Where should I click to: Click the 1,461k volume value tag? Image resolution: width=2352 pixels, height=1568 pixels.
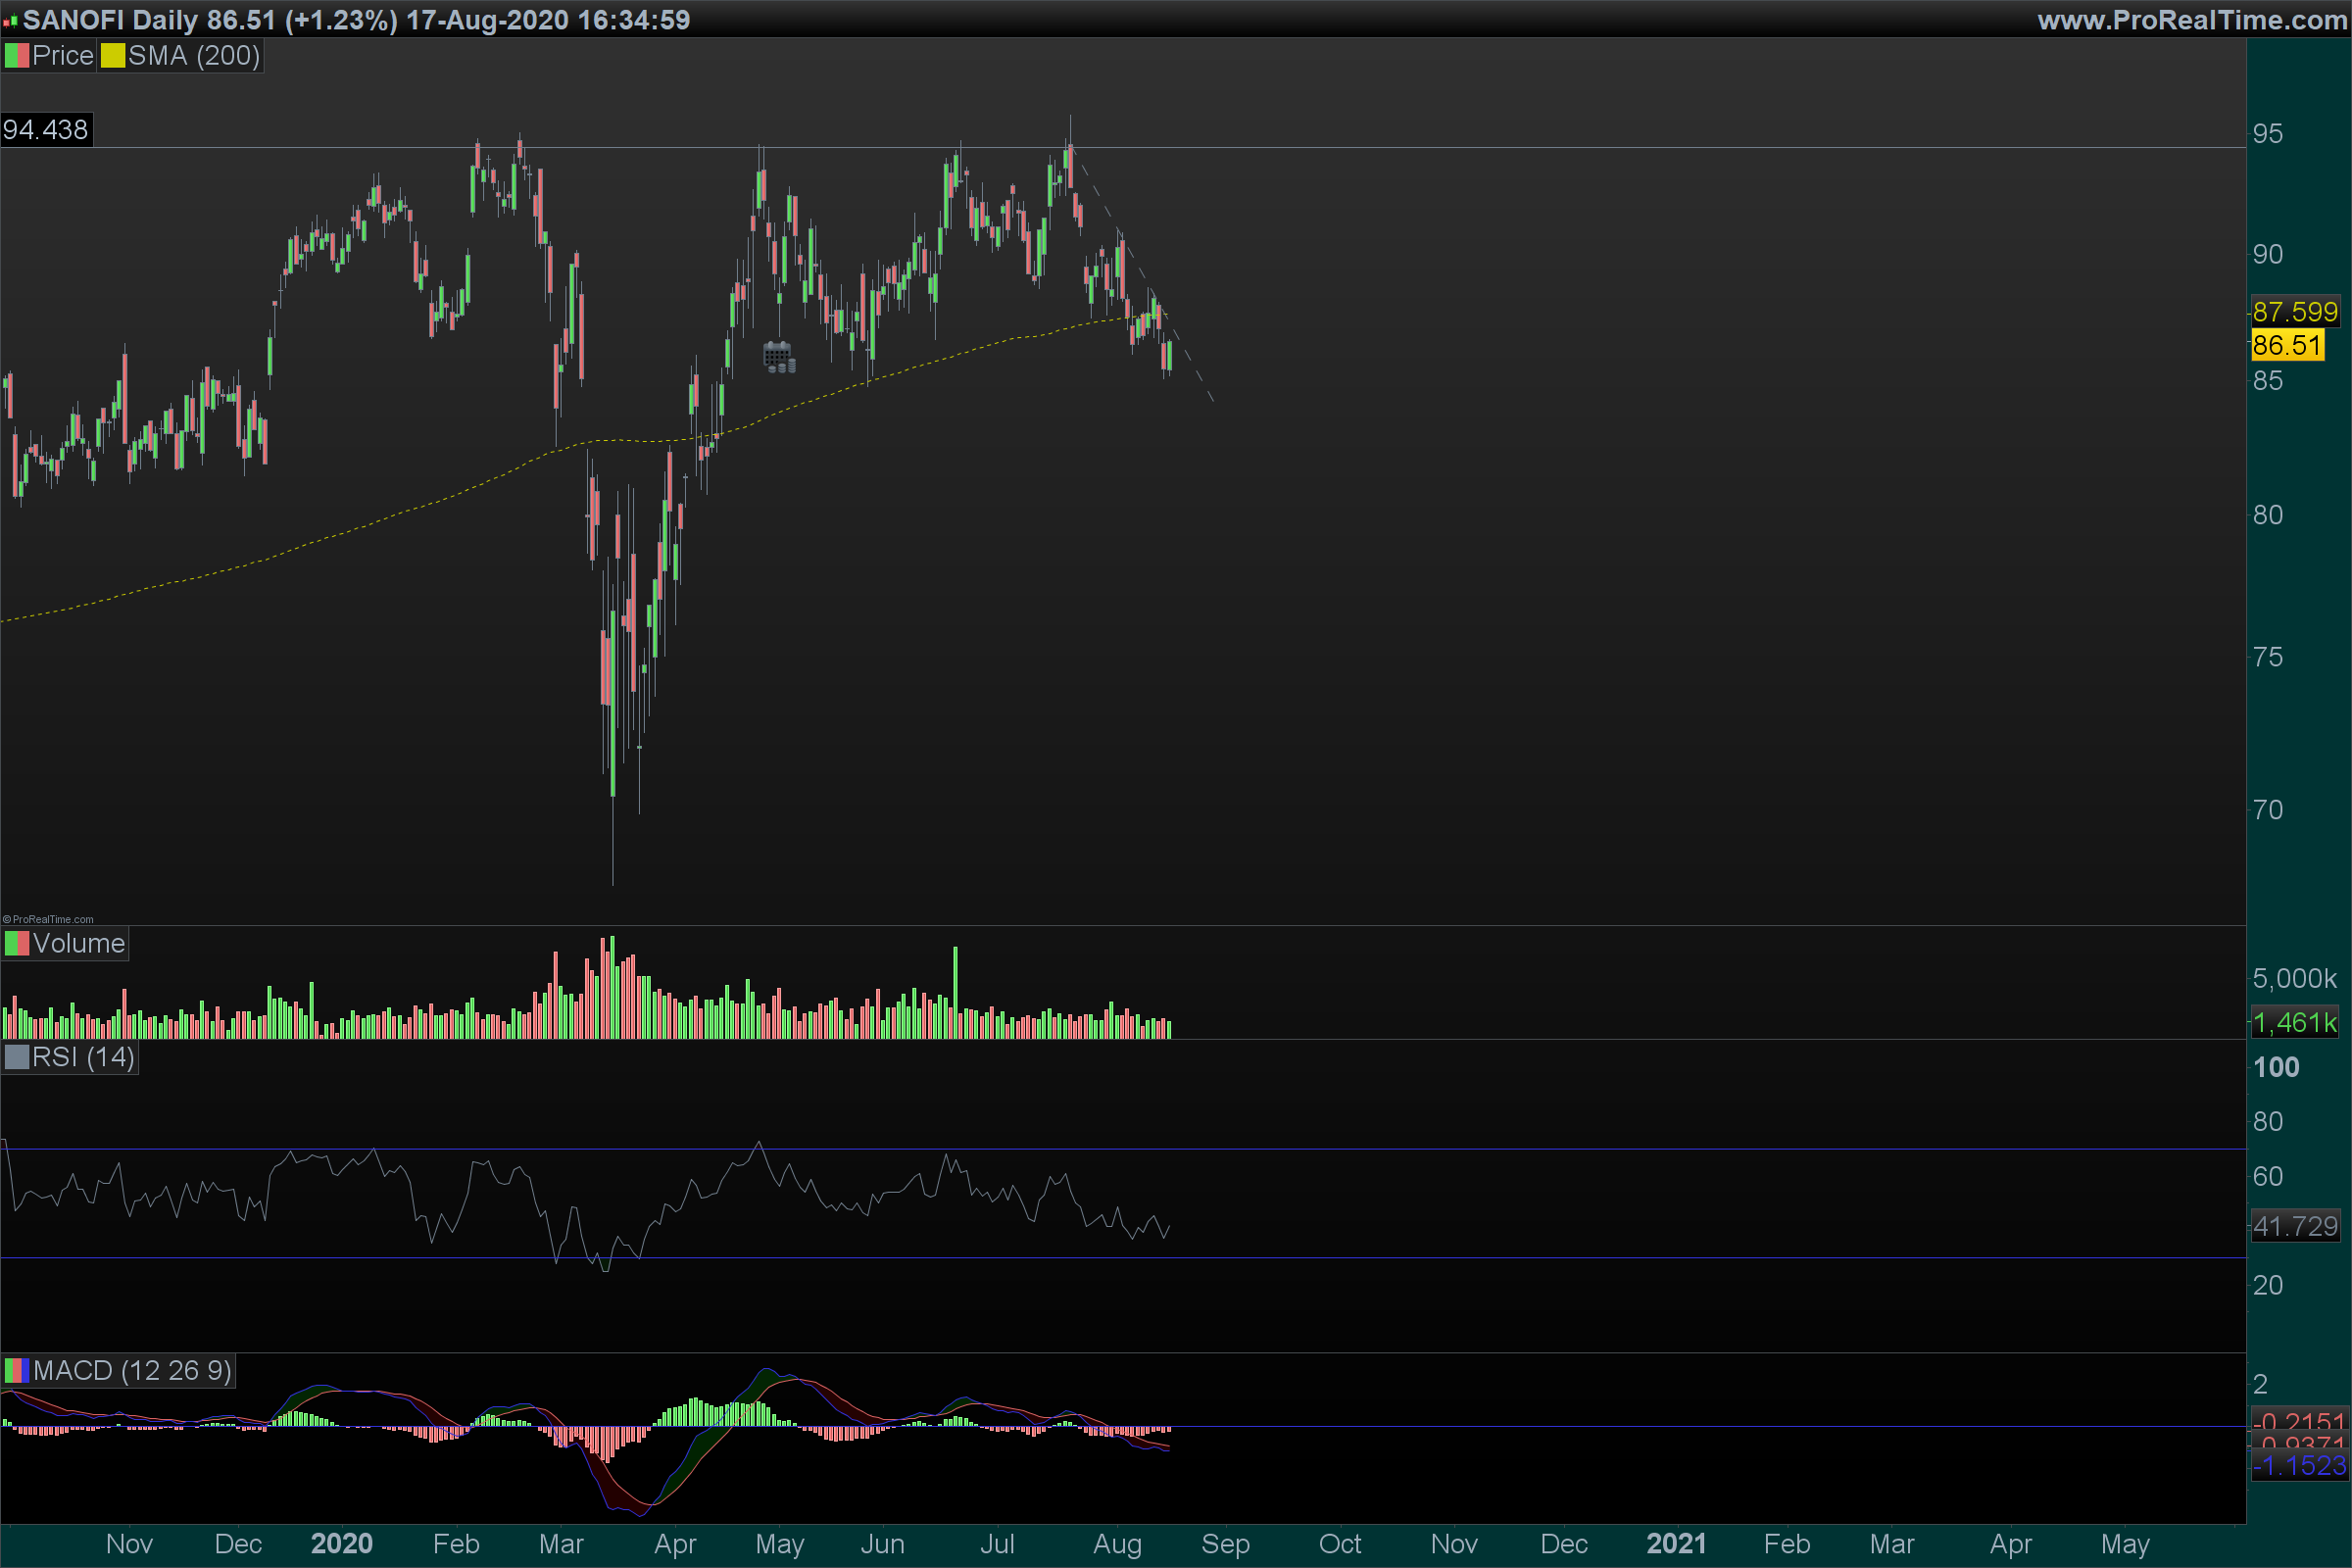pyautogui.click(x=2294, y=1023)
